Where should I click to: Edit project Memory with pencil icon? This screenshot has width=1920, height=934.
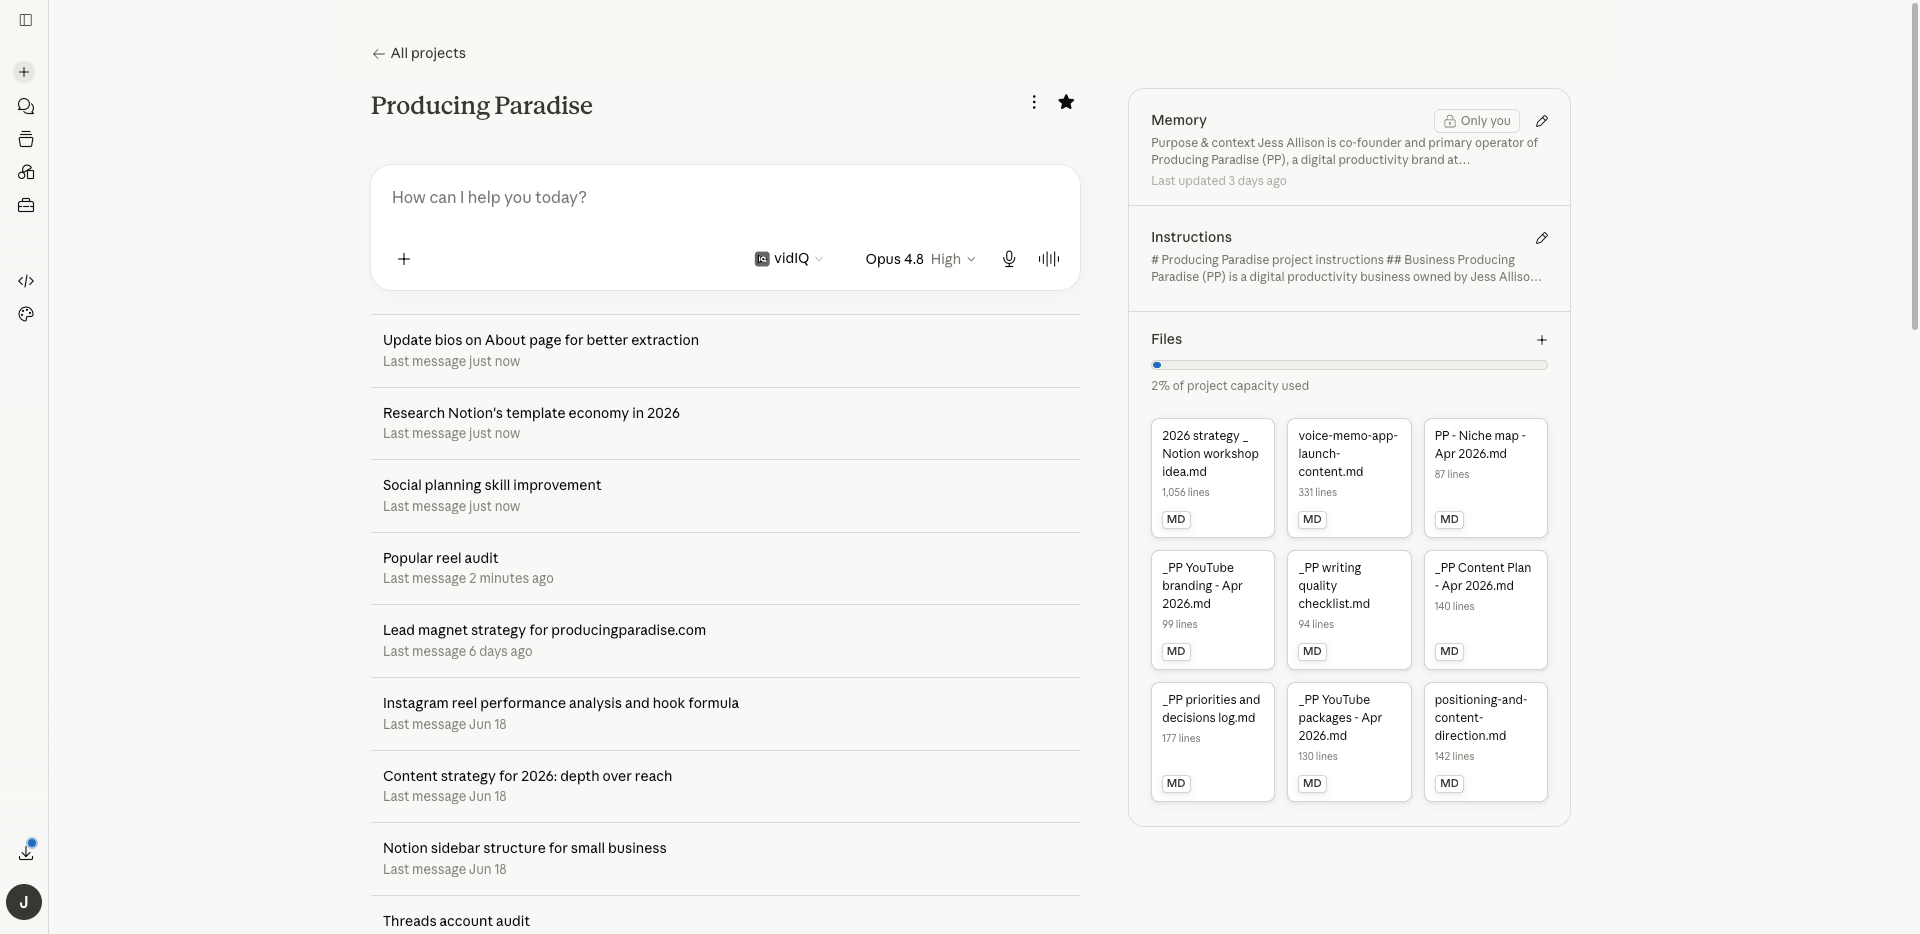pos(1542,121)
